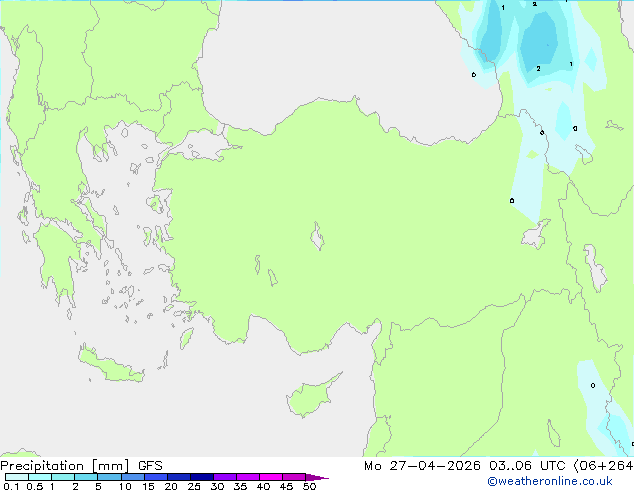
Task: Click the 45–50 mm legend color swatch
Action: point(294,477)
